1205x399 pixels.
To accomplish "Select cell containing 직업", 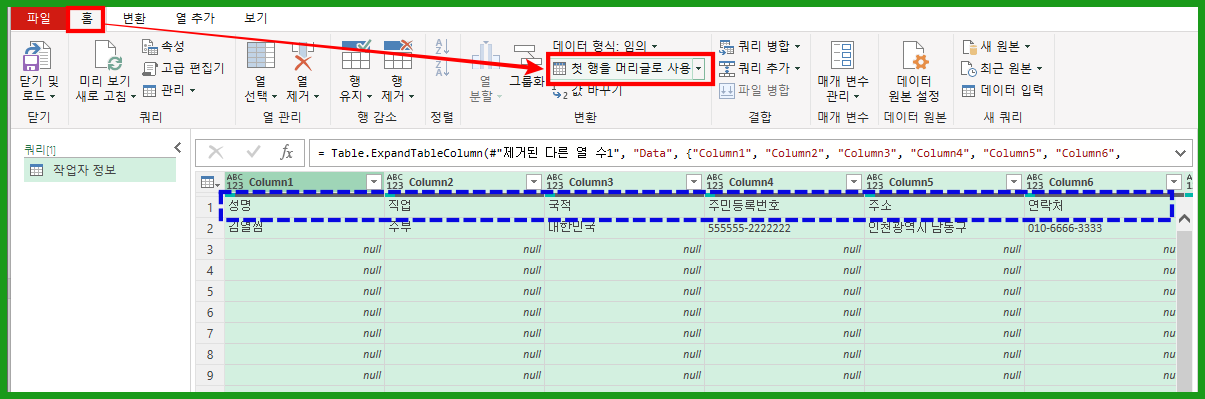I will tap(464, 206).
